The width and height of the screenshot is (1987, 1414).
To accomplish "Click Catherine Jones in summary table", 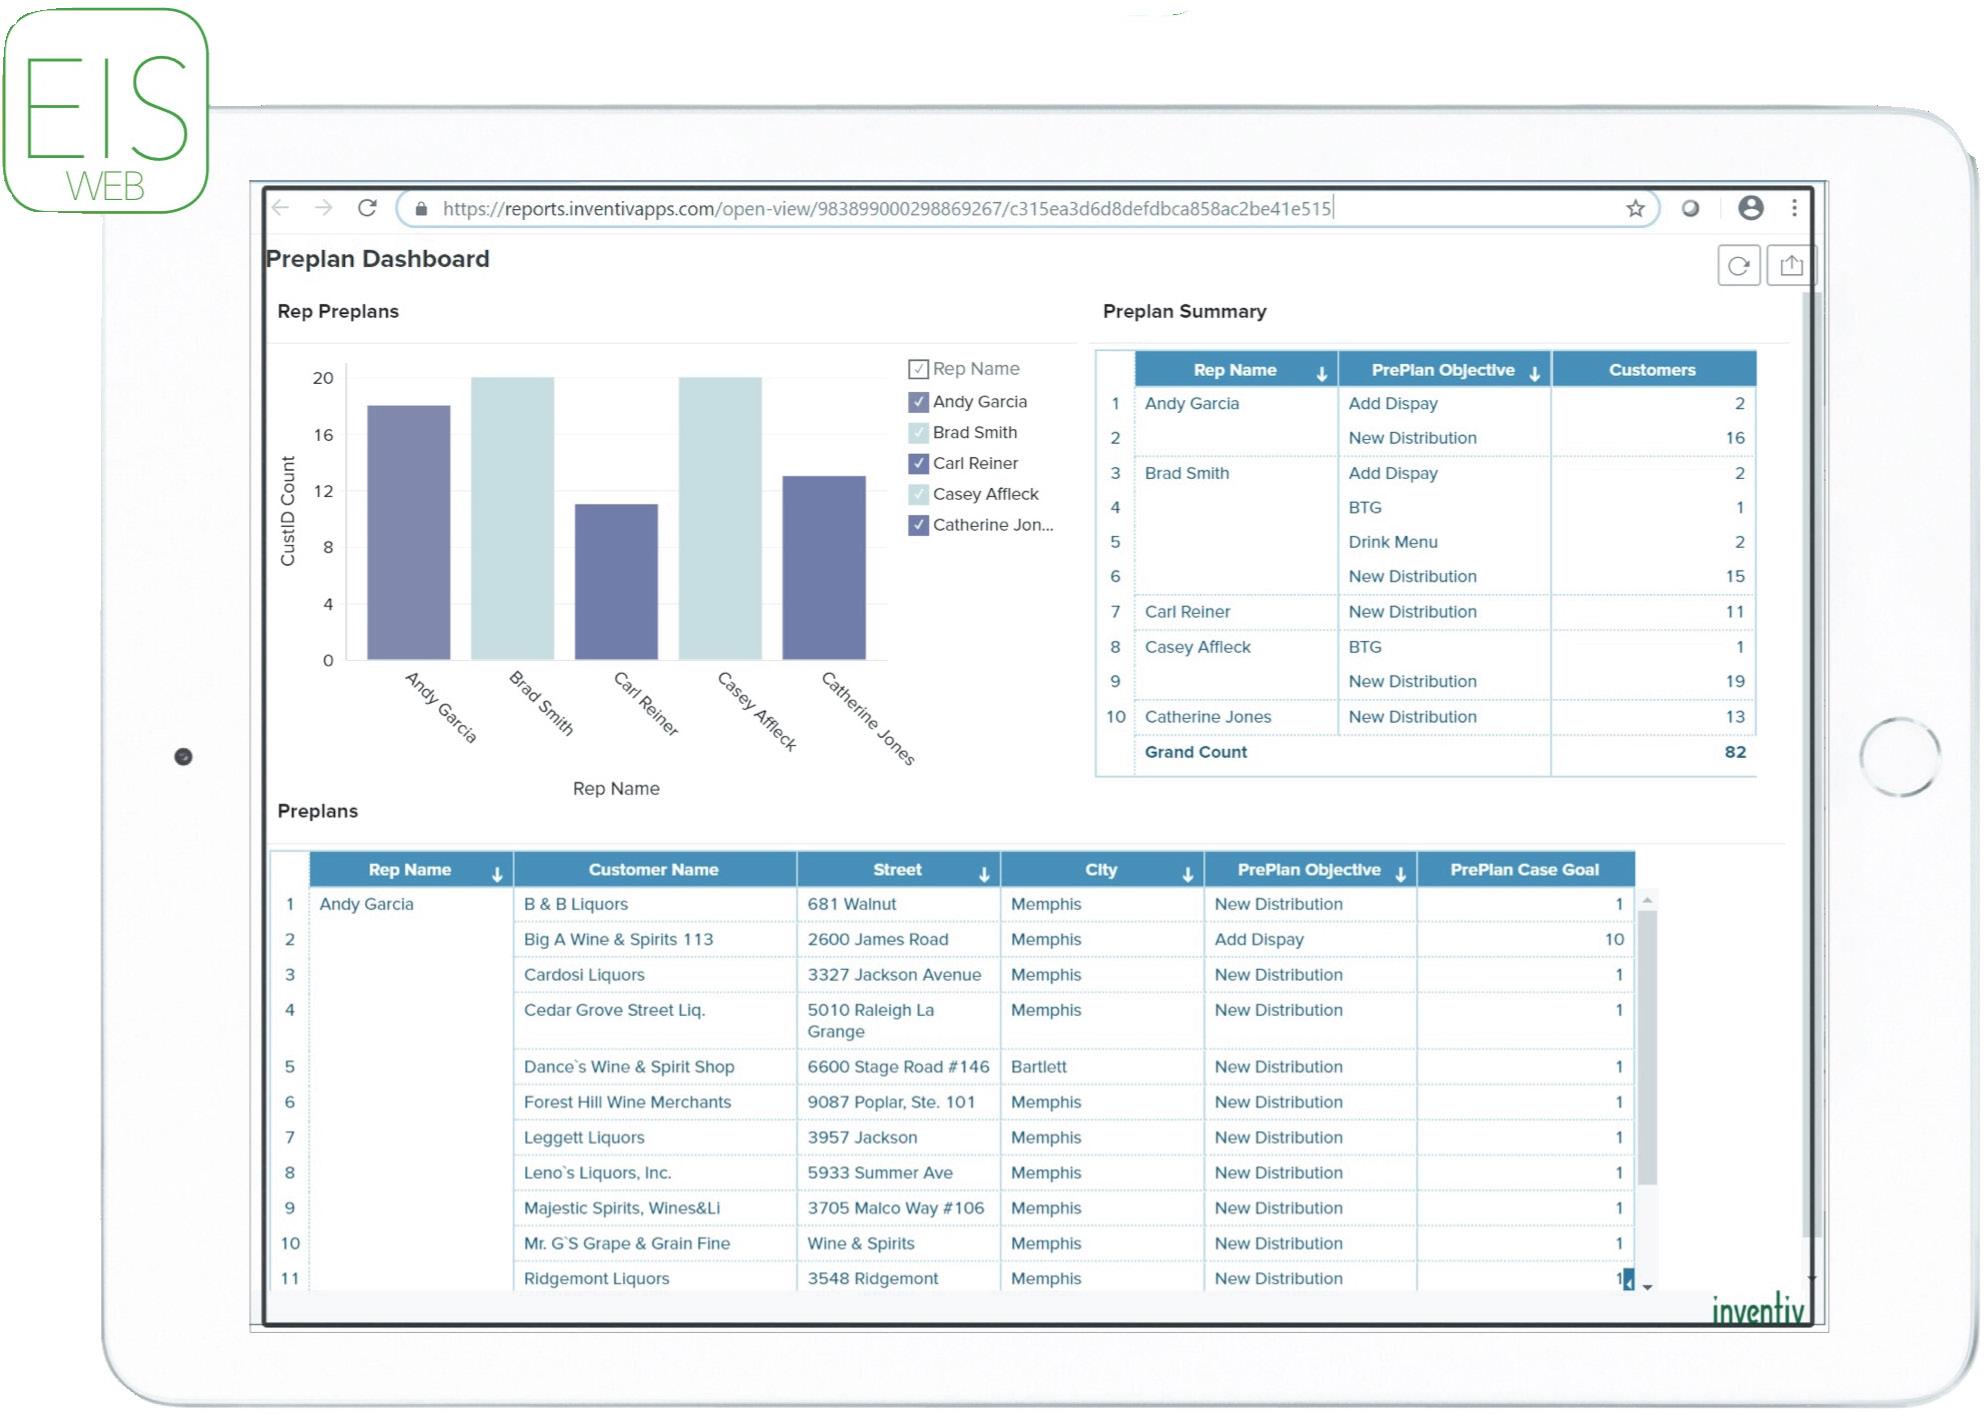I will pos(1207,717).
